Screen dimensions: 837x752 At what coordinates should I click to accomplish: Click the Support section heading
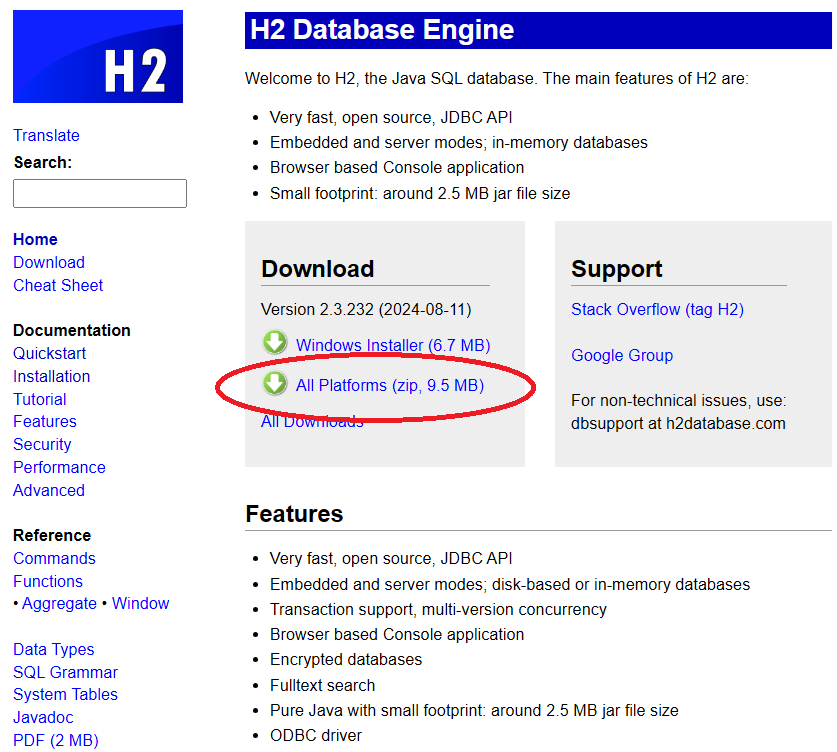point(617,269)
